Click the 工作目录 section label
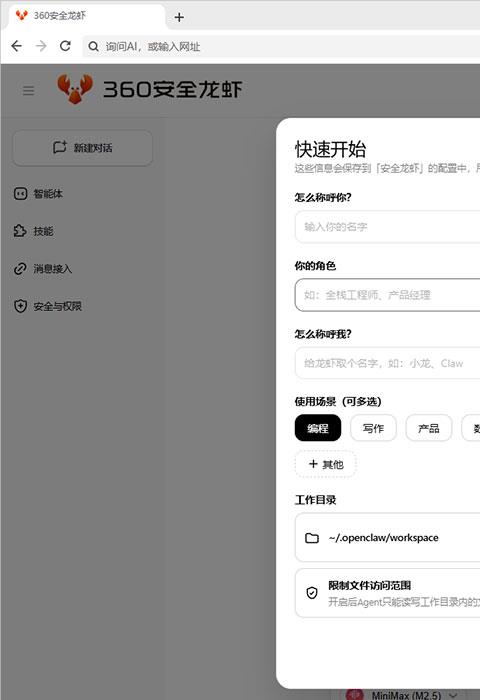The width and height of the screenshot is (480, 700). click(x=316, y=500)
